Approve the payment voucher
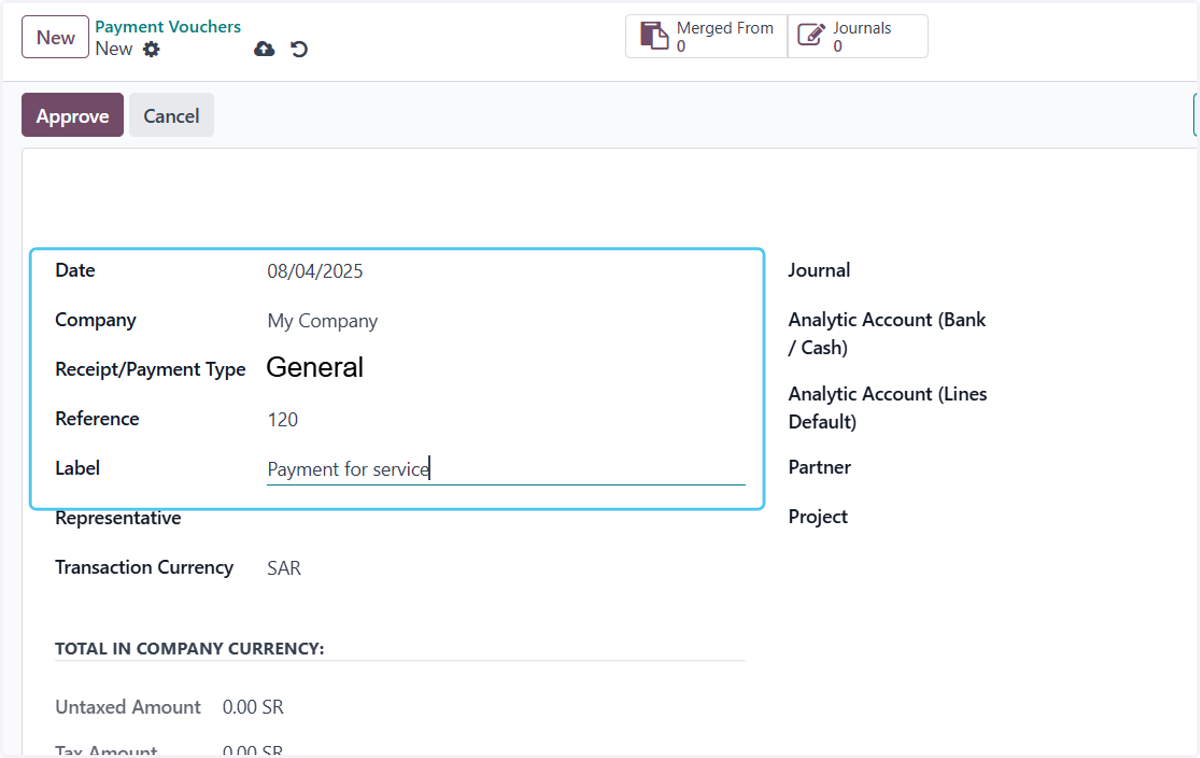 point(72,115)
